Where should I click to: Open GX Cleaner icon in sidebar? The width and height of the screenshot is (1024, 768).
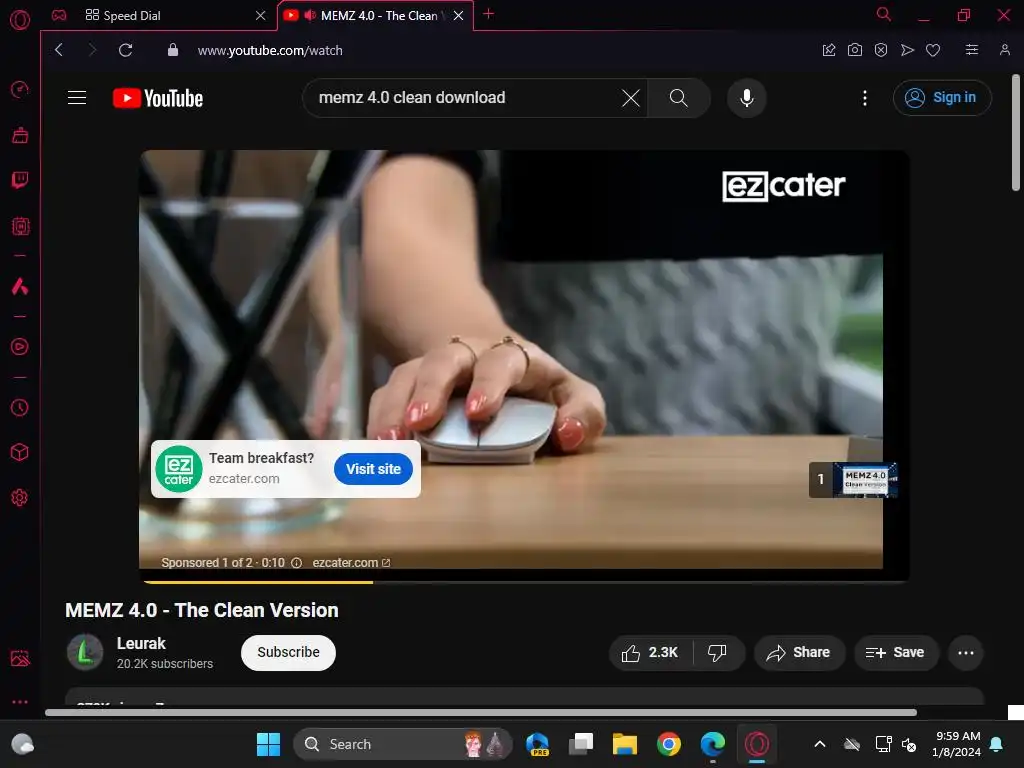[x=20, y=135]
